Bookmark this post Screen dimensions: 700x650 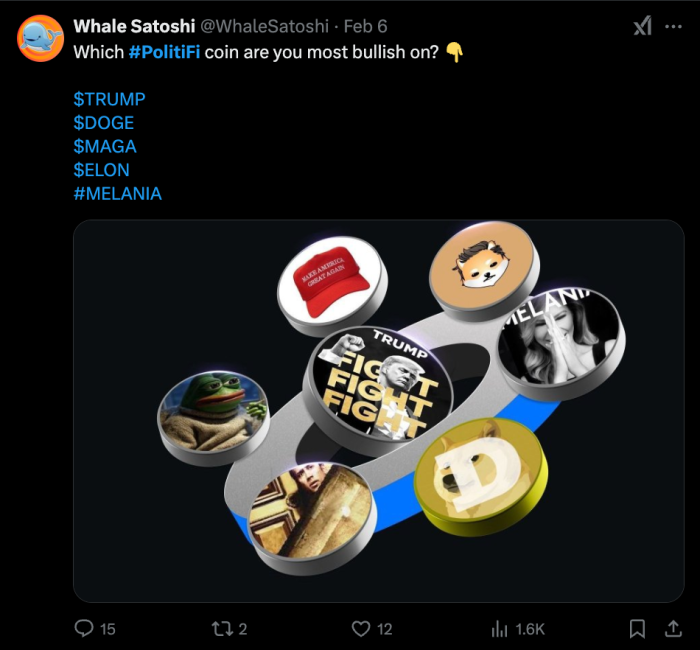pyautogui.click(x=637, y=629)
